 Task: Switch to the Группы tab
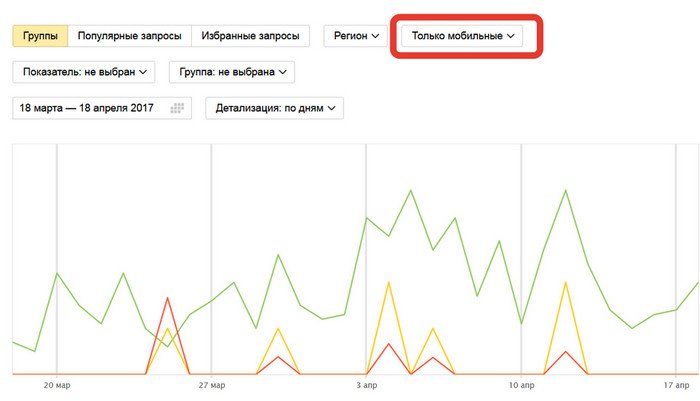pos(40,36)
